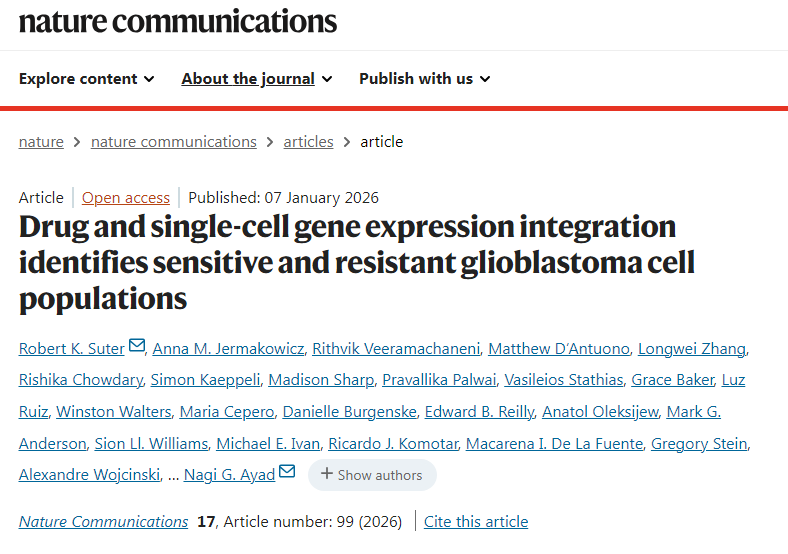Click Cite this article link
The height and width of the screenshot is (554, 788).
click(x=476, y=521)
